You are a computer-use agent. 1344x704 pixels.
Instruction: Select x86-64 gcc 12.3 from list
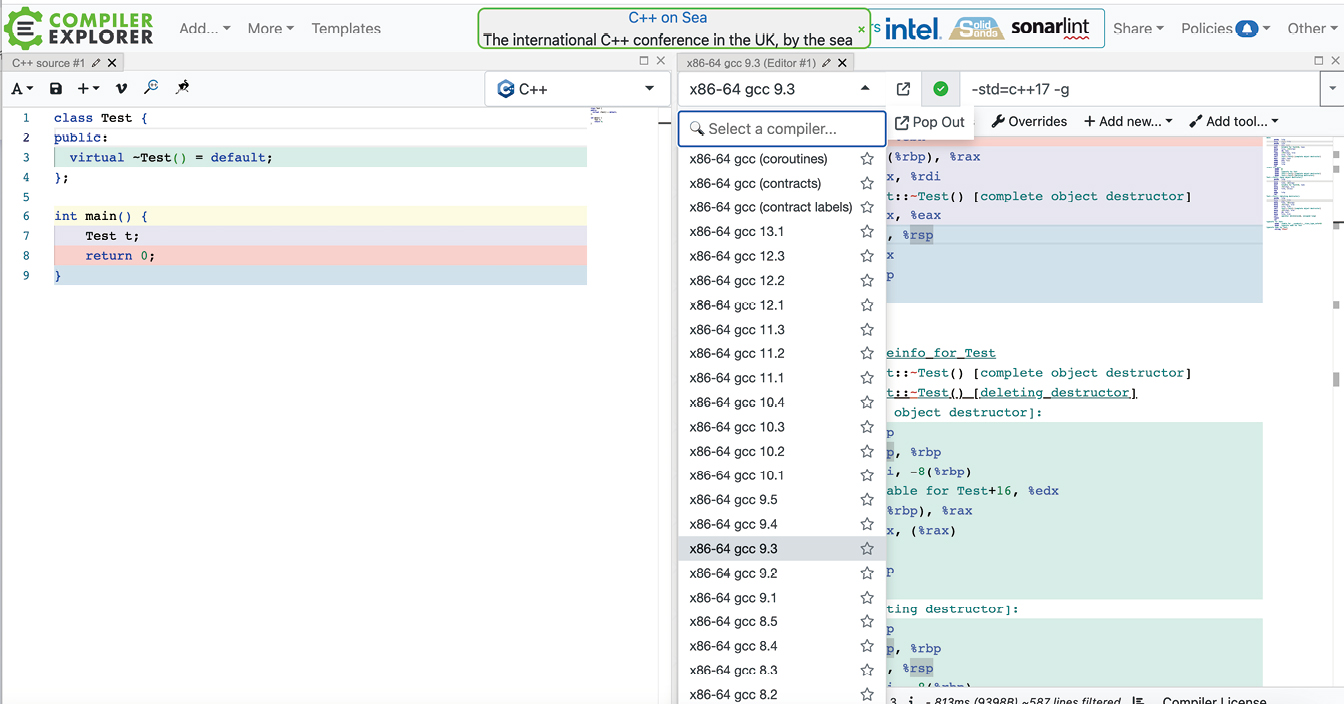point(737,256)
